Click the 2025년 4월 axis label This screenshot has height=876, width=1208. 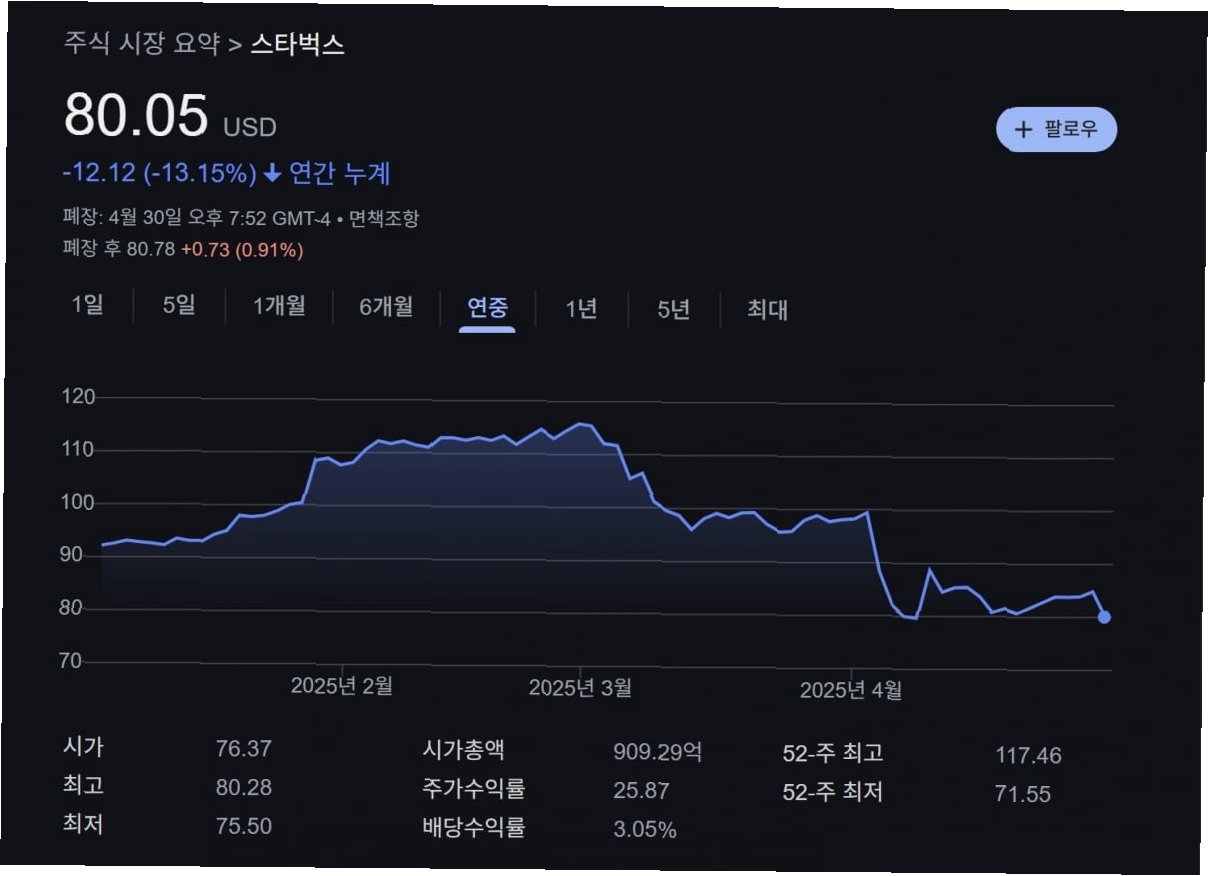coord(851,690)
